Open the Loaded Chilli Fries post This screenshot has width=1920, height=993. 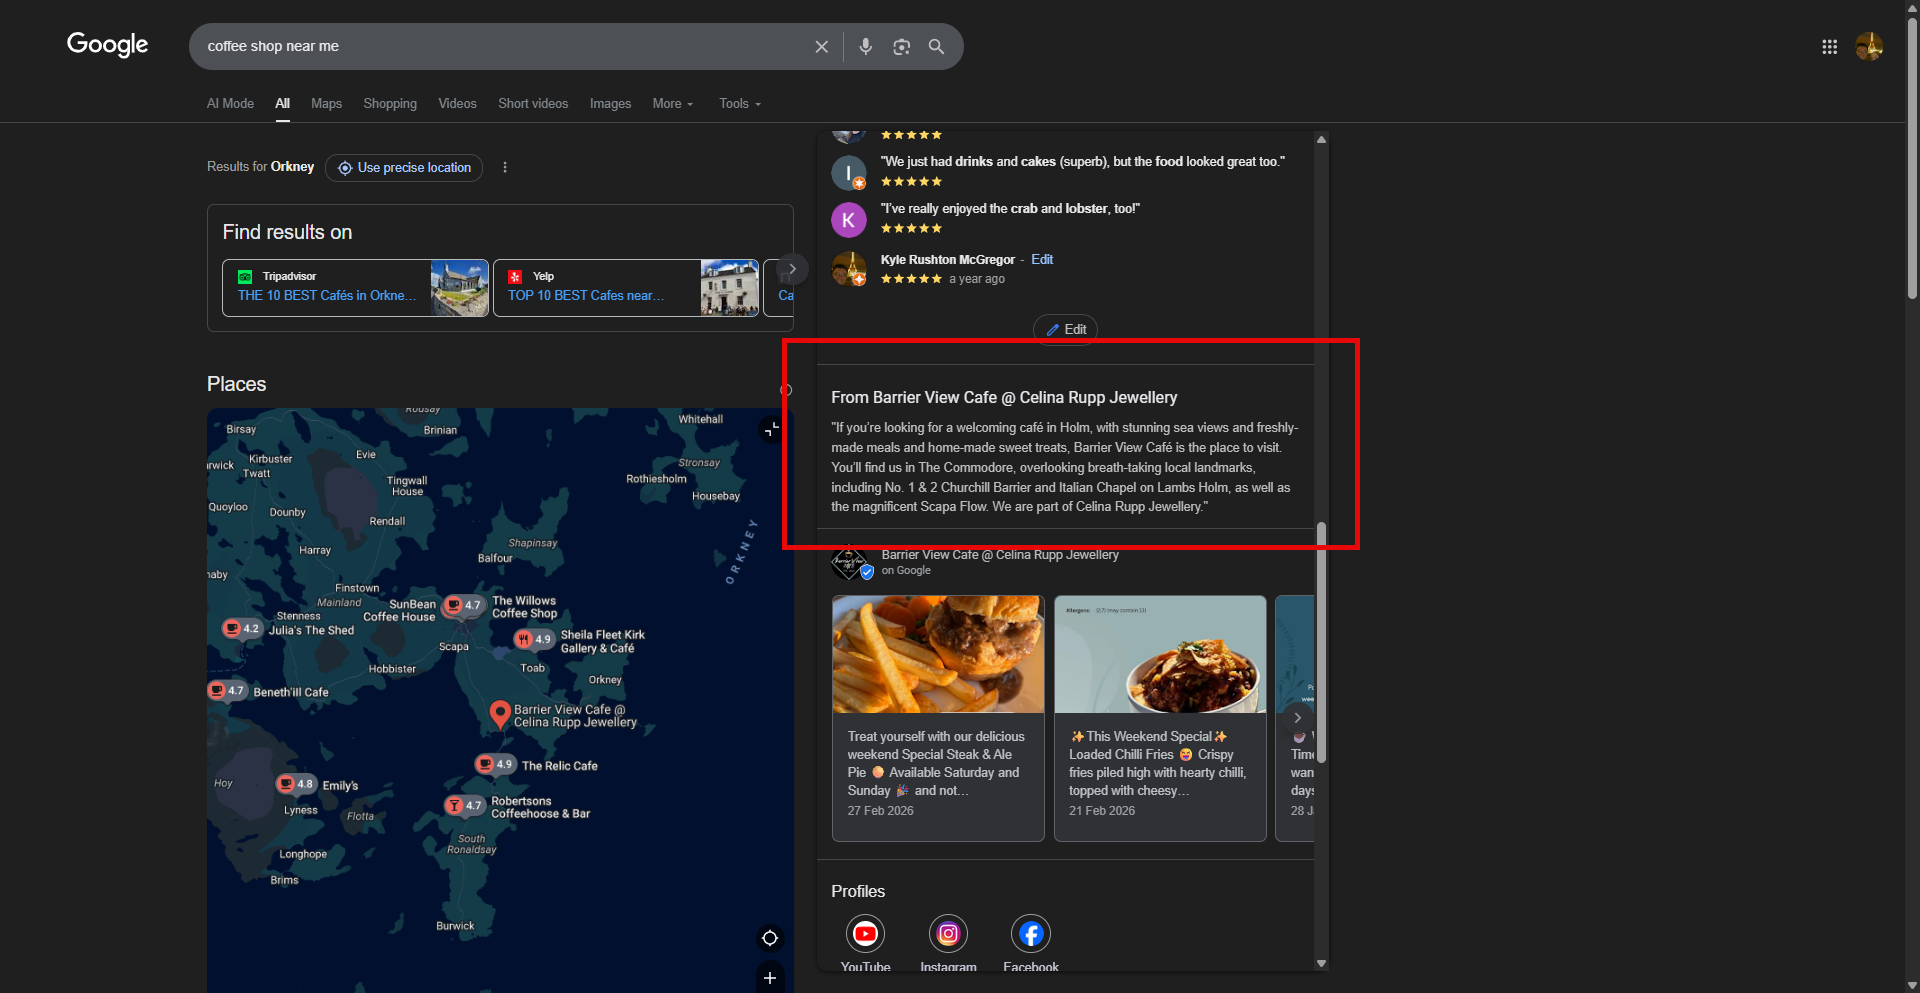coord(1160,718)
